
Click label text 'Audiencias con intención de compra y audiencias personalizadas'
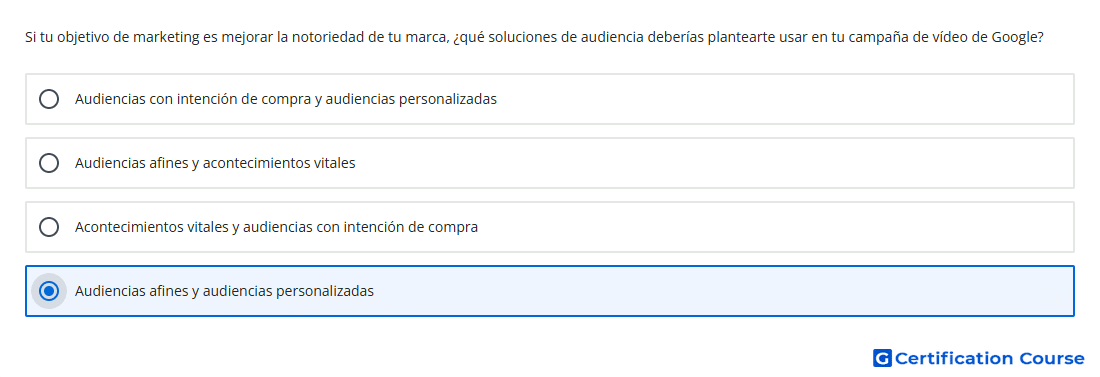point(286,99)
